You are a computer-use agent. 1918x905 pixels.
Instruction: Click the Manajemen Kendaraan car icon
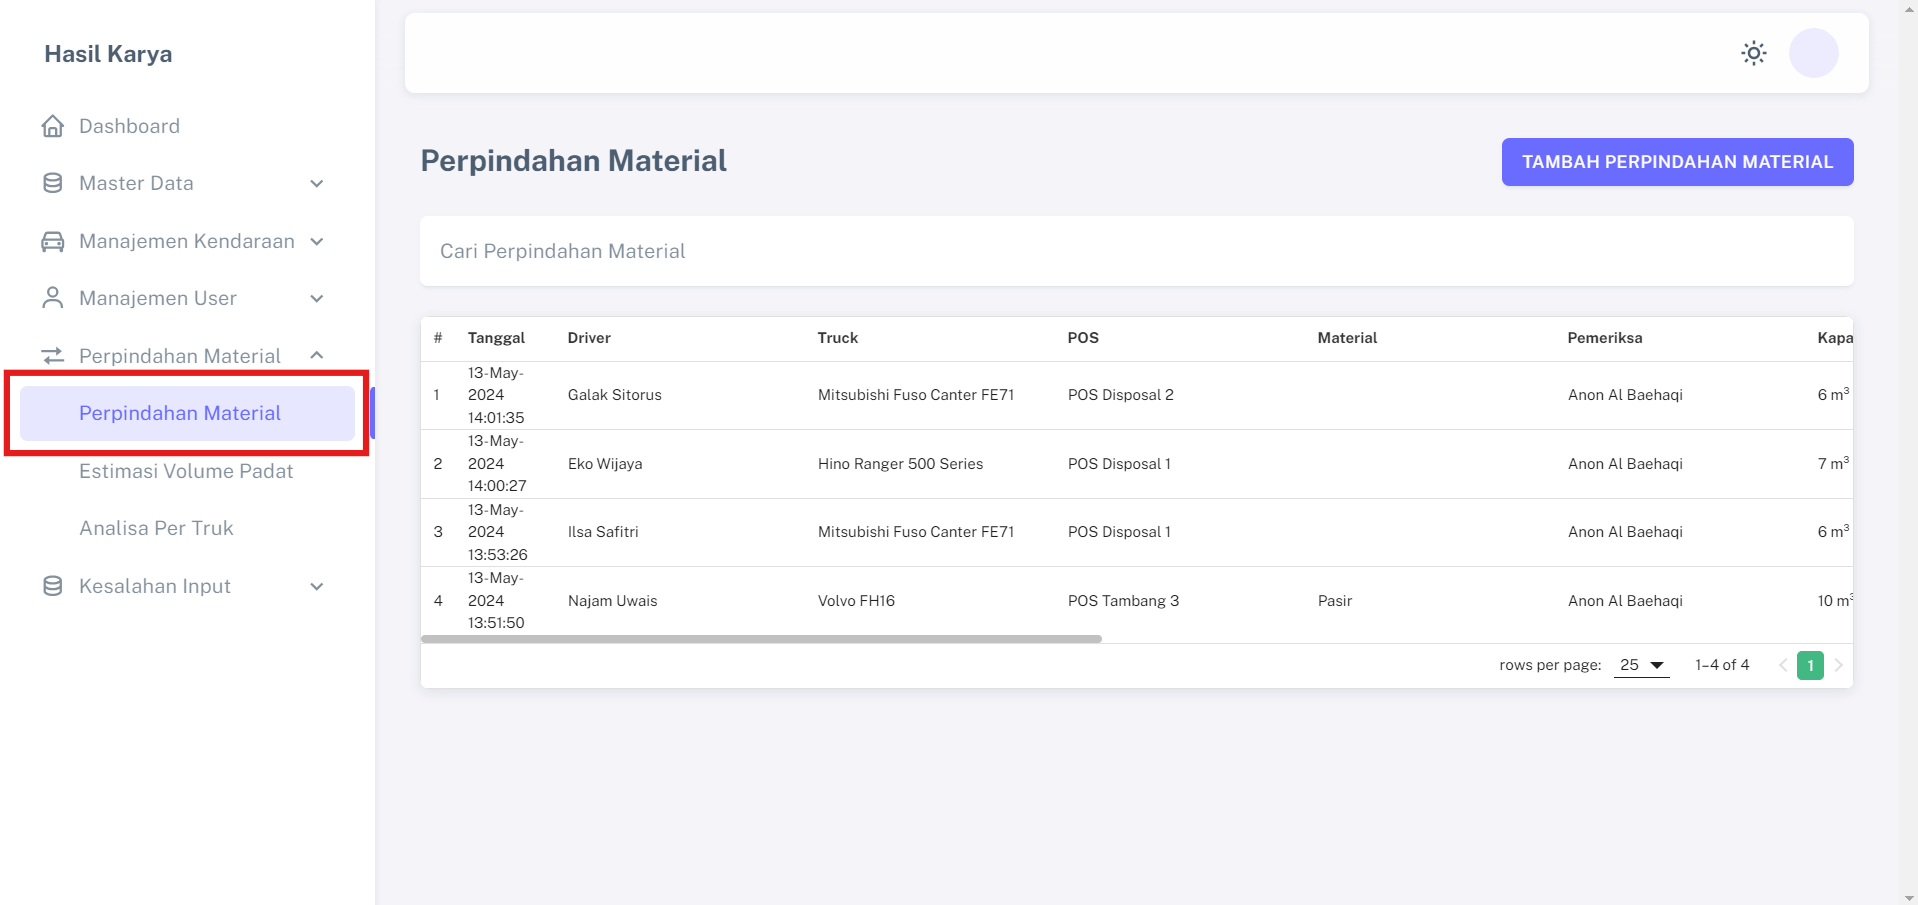pyautogui.click(x=53, y=241)
